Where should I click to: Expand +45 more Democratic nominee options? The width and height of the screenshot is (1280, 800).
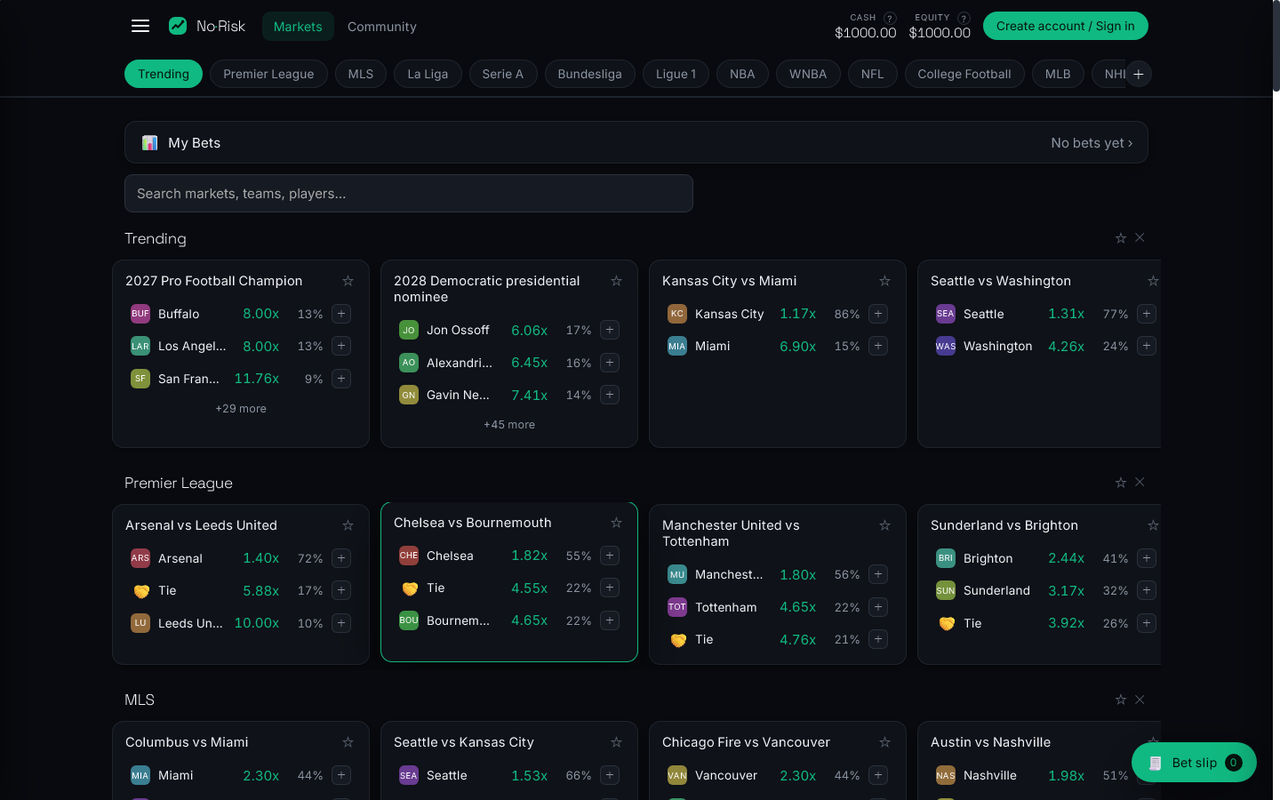pos(509,425)
